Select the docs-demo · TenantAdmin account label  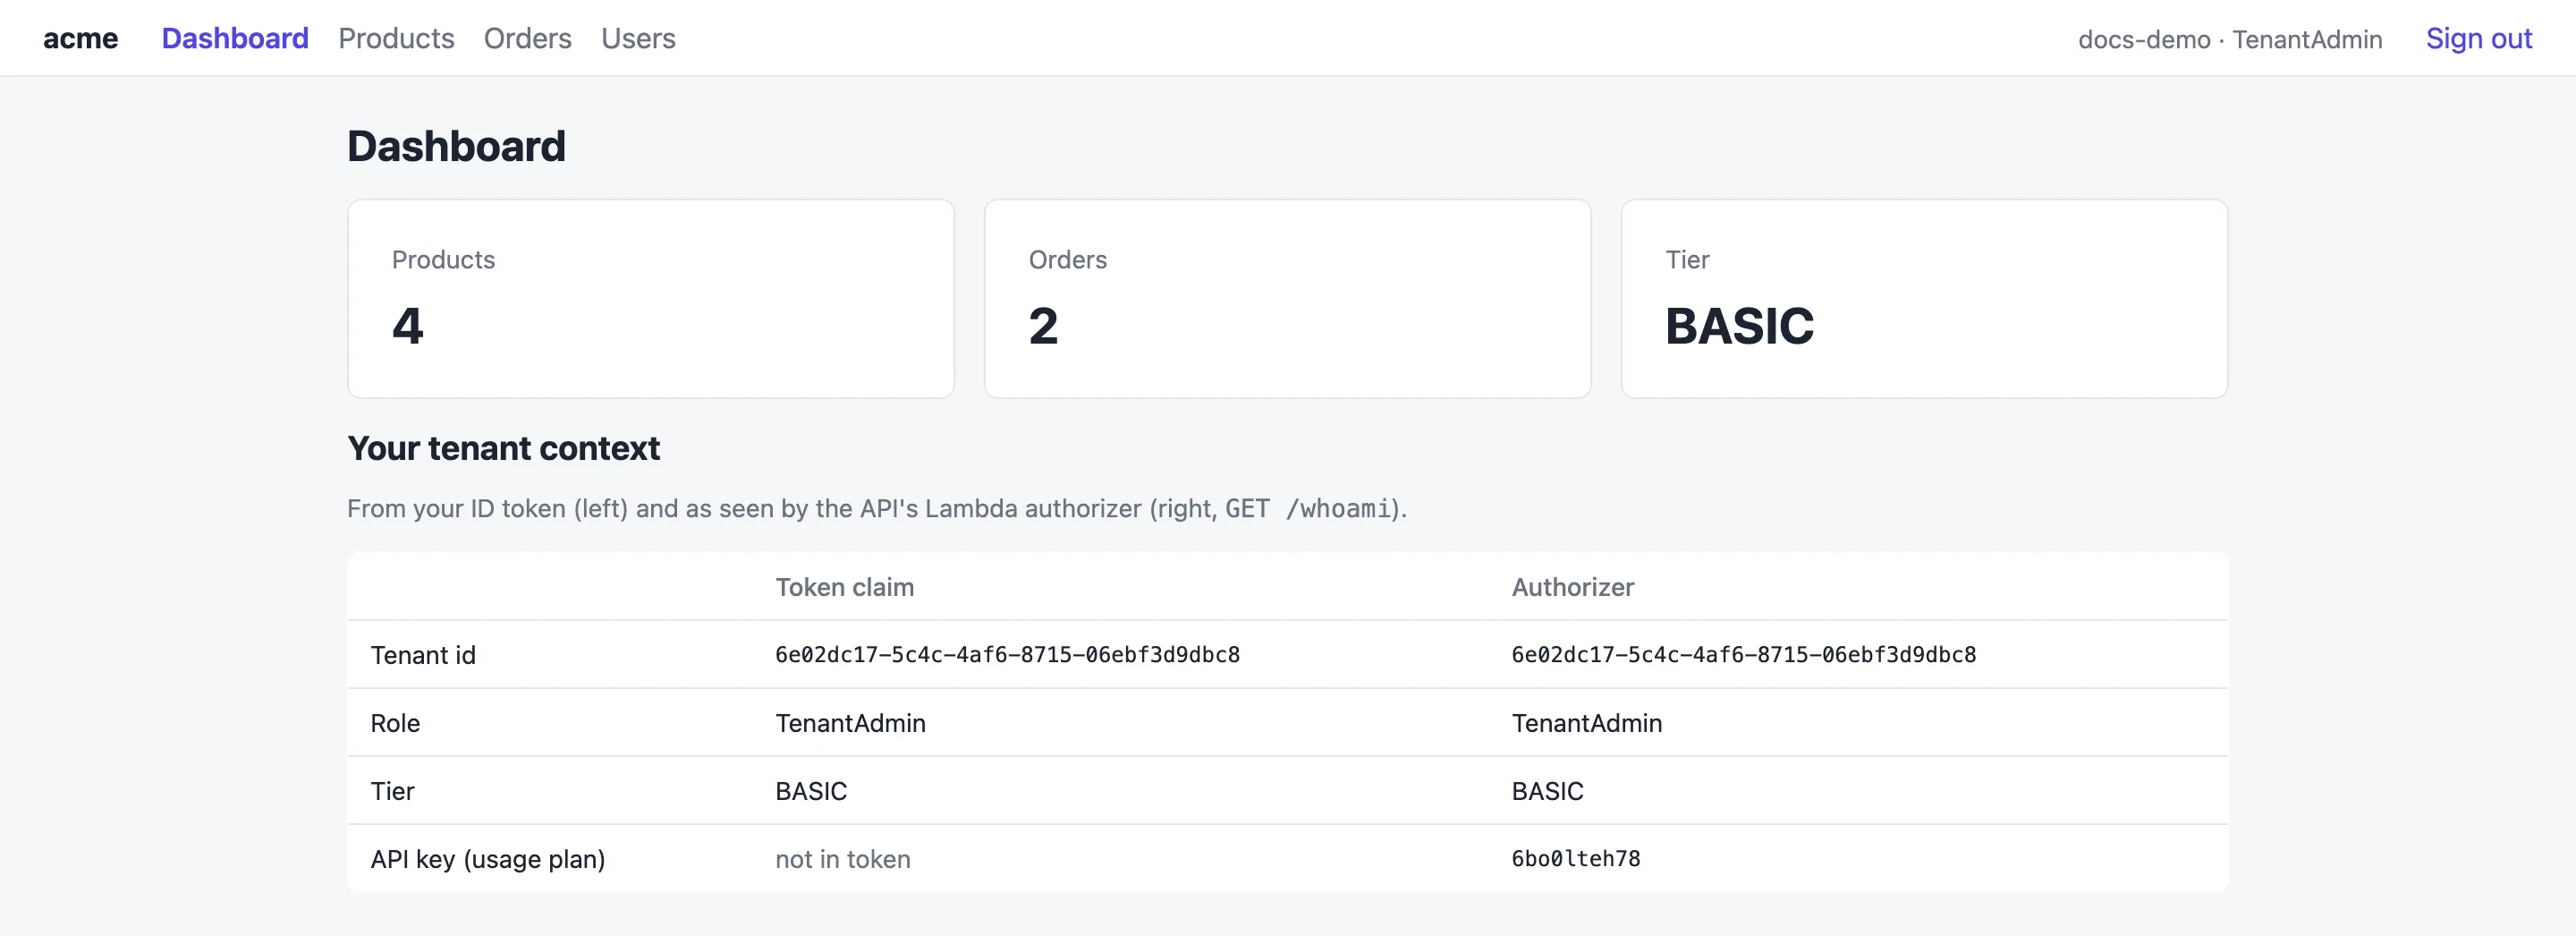[x=2230, y=39]
